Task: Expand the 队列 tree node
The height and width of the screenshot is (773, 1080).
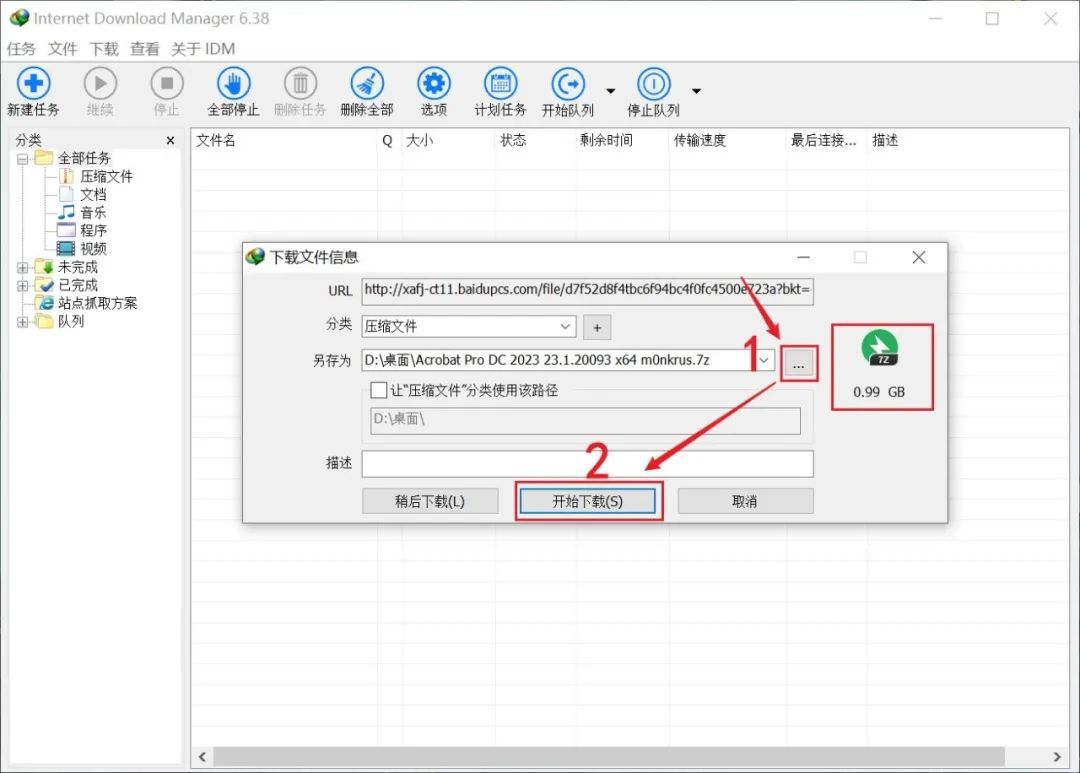Action: (23, 322)
